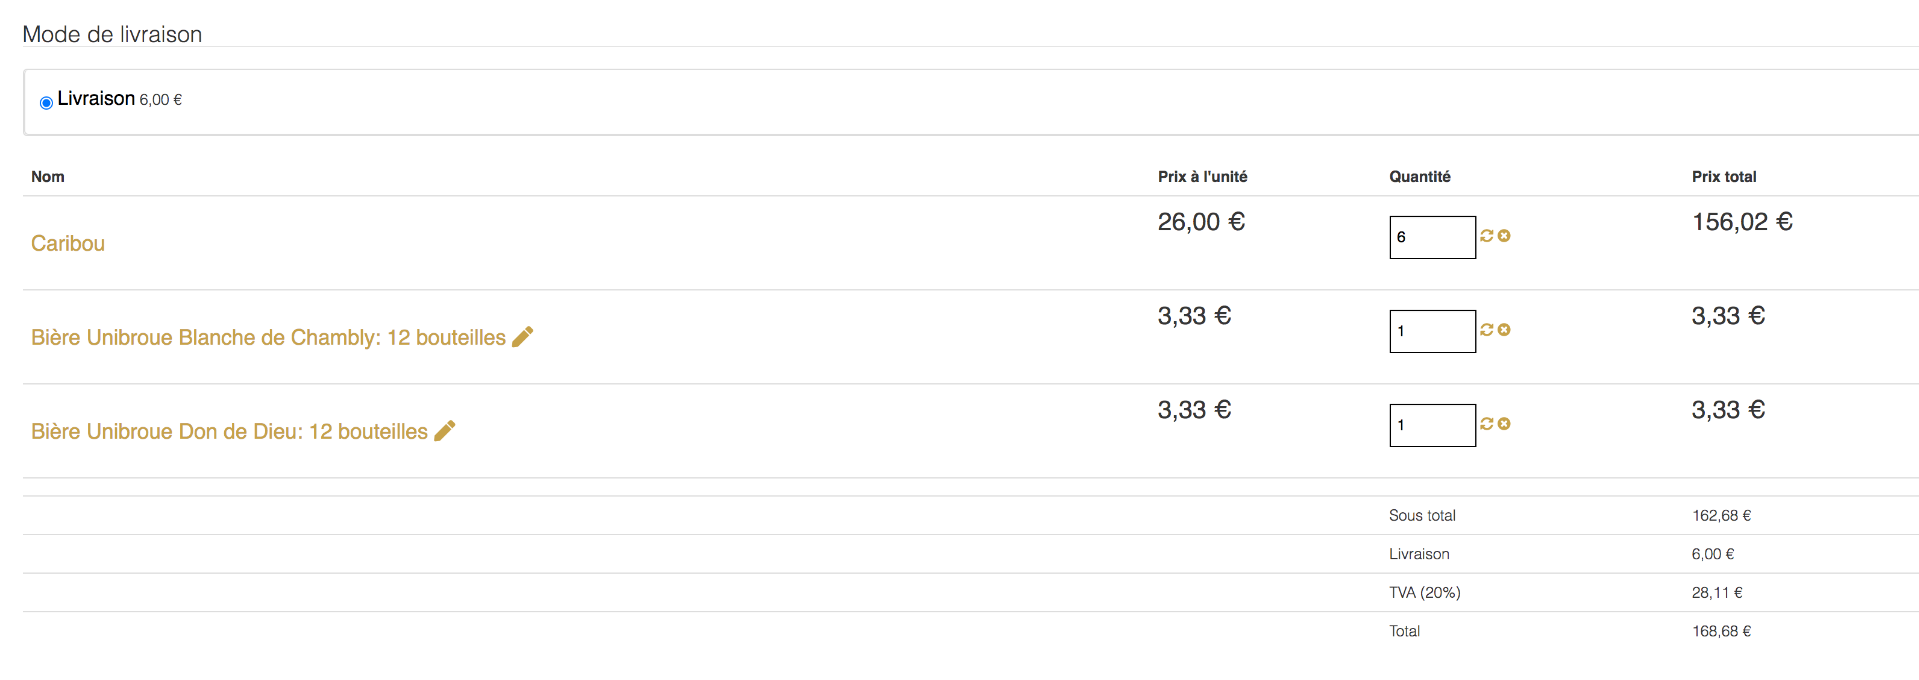
Task: Focus the Caribou quantity field
Action: click(1432, 237)
